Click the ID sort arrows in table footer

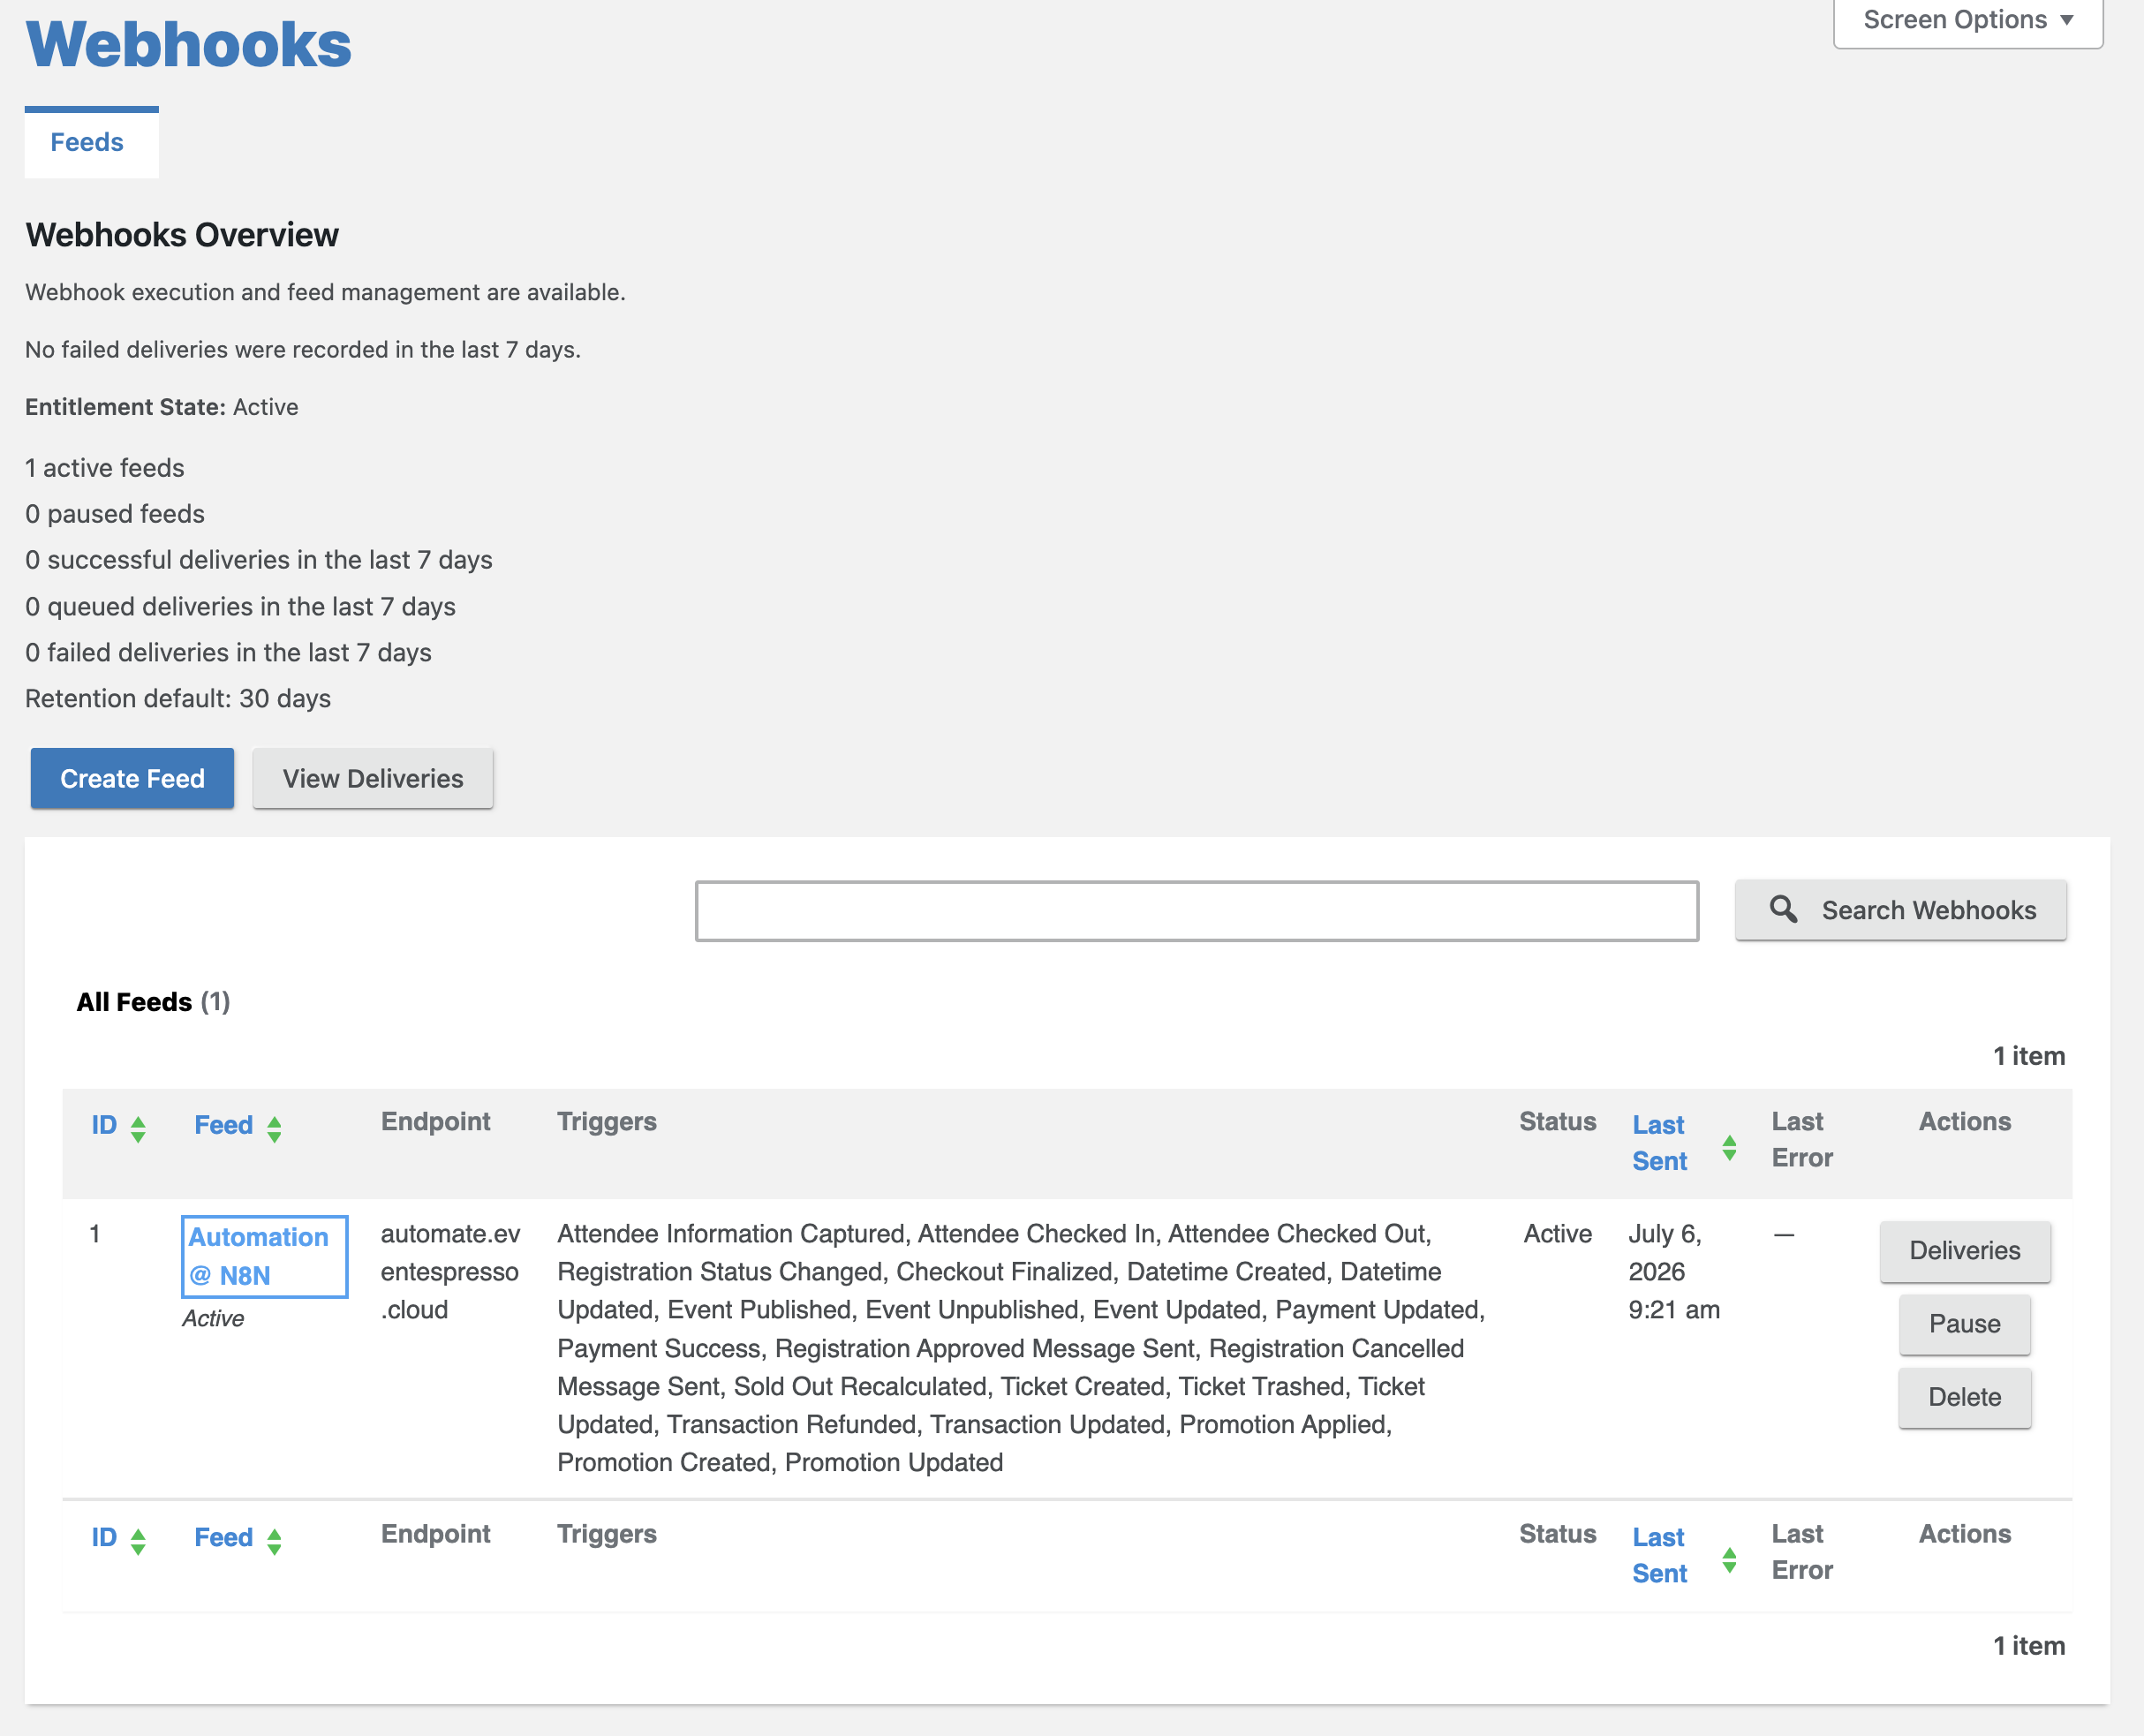[138, 1541]
